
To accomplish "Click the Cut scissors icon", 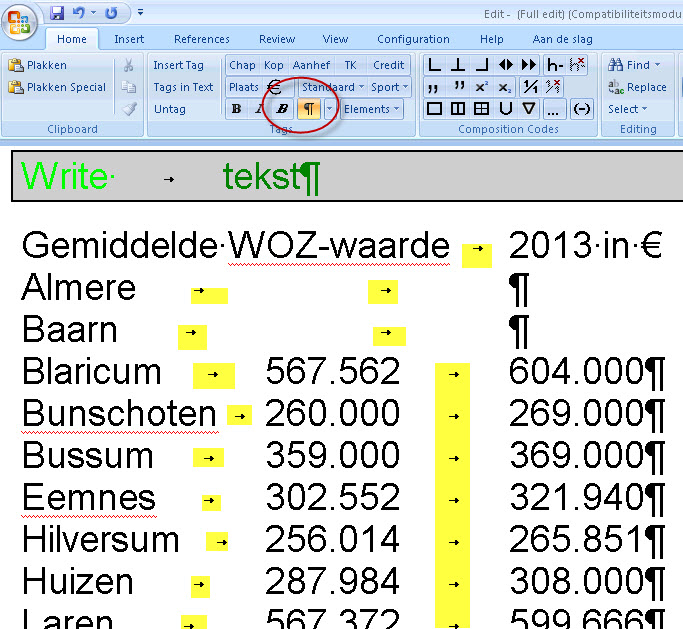I will tap(128, 65).
